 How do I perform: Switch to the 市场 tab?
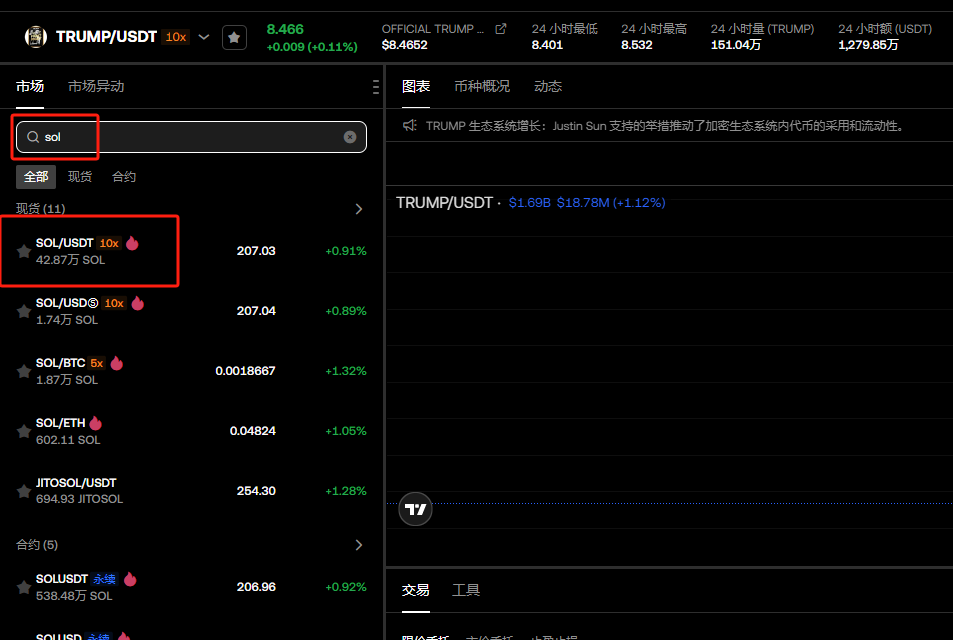point(30,86)
